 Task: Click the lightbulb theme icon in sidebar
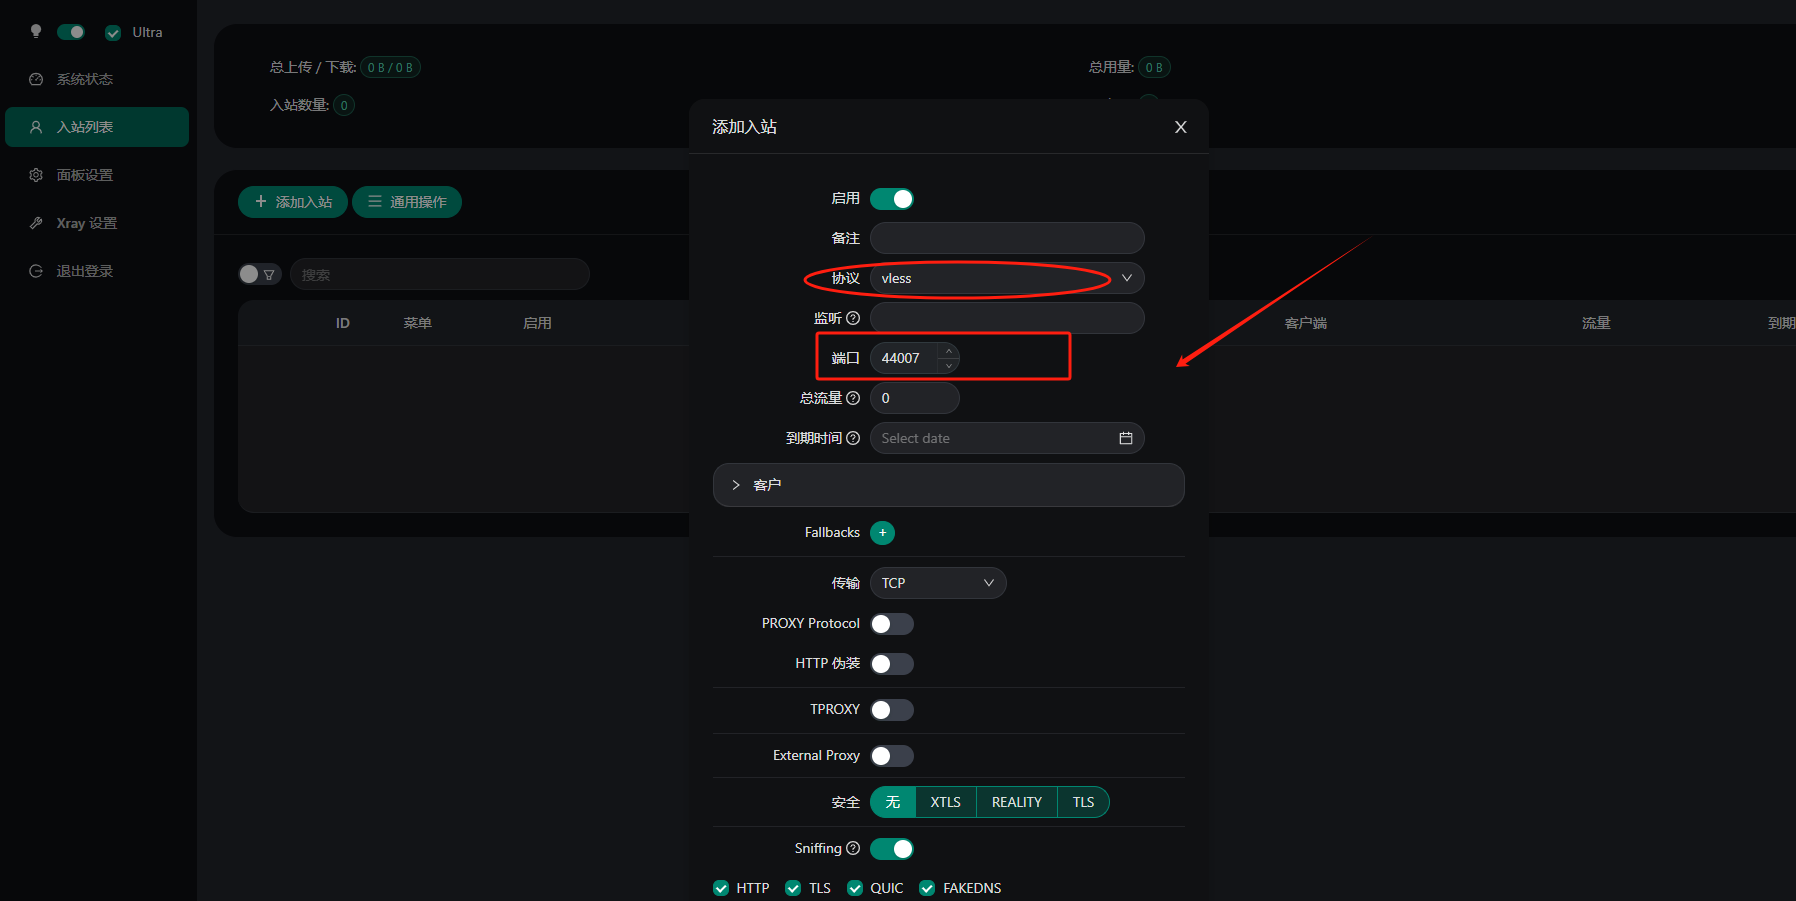click(36, 31)
